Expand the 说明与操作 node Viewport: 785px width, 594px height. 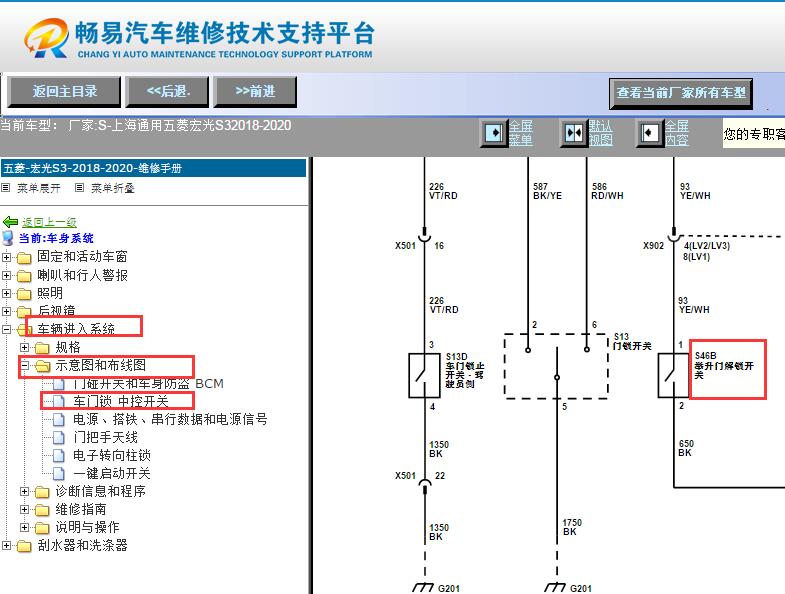click(24, 528)
